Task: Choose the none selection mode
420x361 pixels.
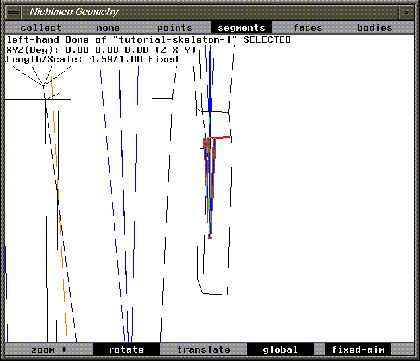Action: (x=108, y=27)
